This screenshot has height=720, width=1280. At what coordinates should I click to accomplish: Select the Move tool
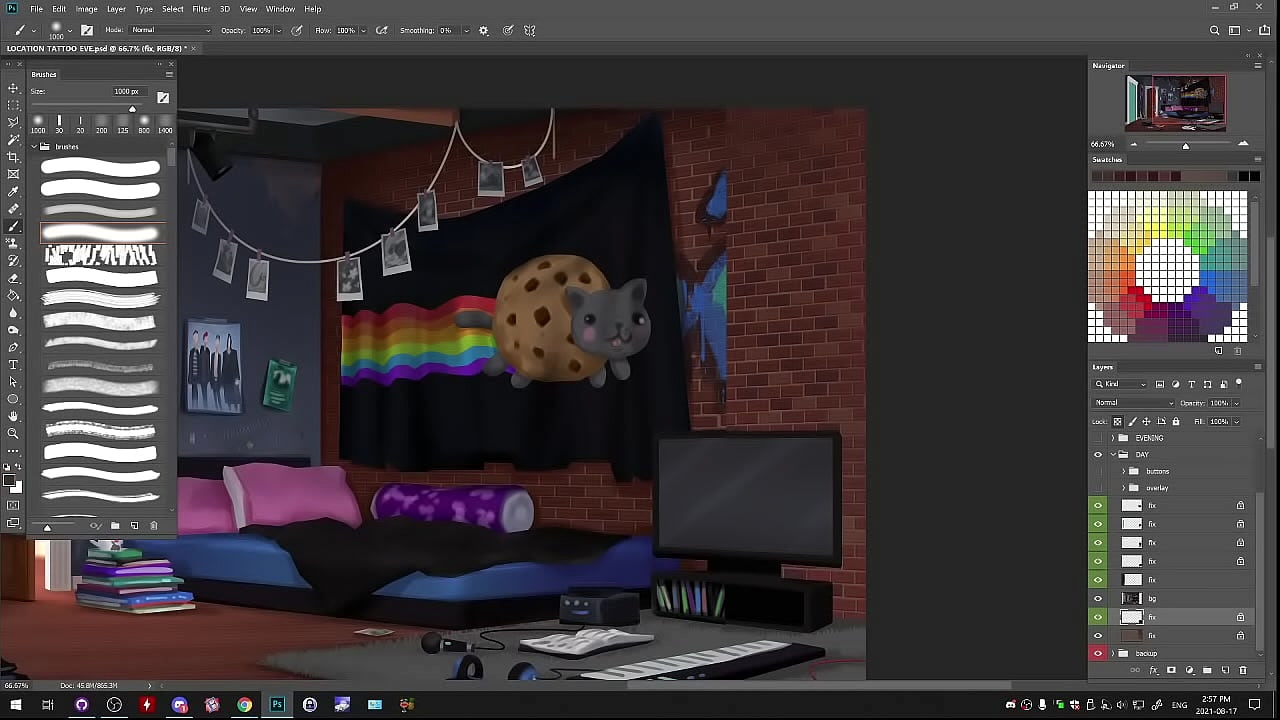[x=13, y=89]
